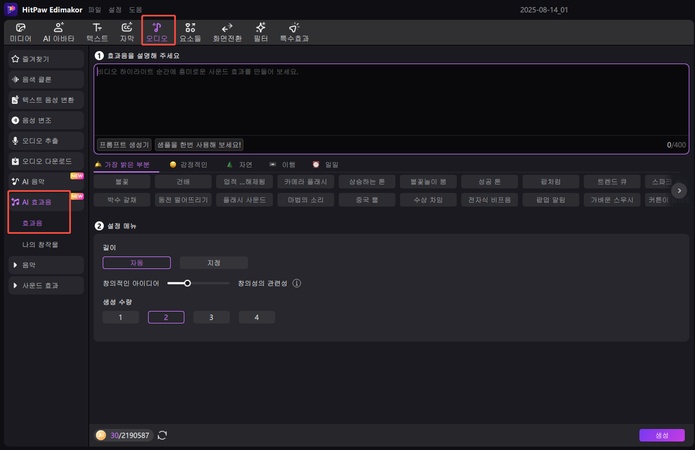The width and height of the screenshot is (695, 450).
Task: Open the 효과음 sub-item under AI 효과음
Action: pos(32,223)
